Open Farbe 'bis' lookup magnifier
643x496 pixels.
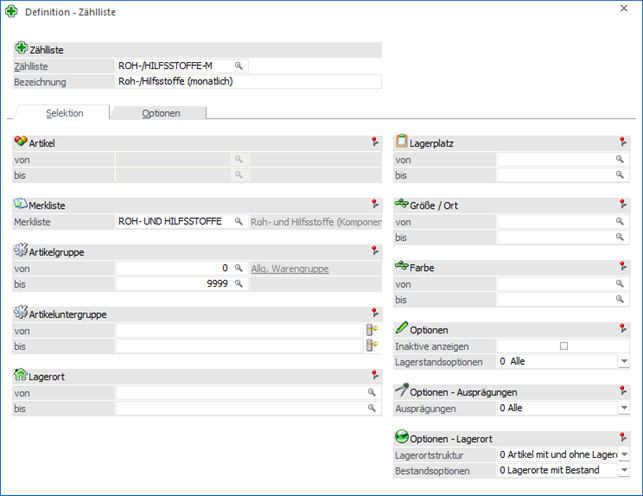point(620,299)
